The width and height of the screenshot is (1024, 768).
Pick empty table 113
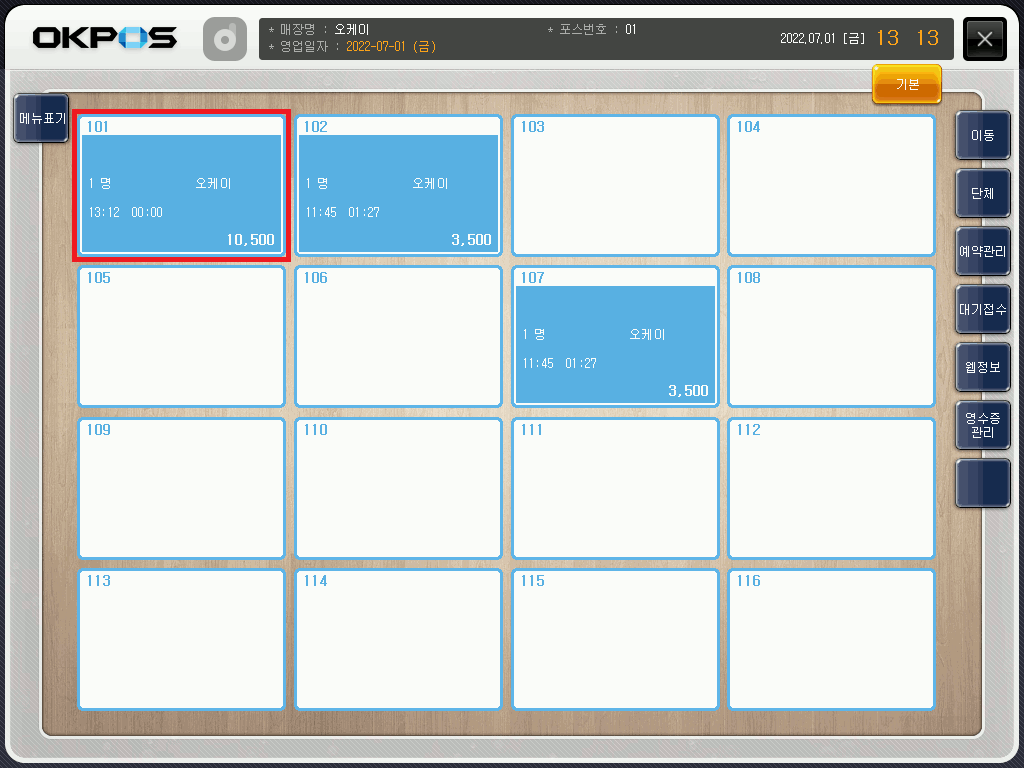[181, 639]
